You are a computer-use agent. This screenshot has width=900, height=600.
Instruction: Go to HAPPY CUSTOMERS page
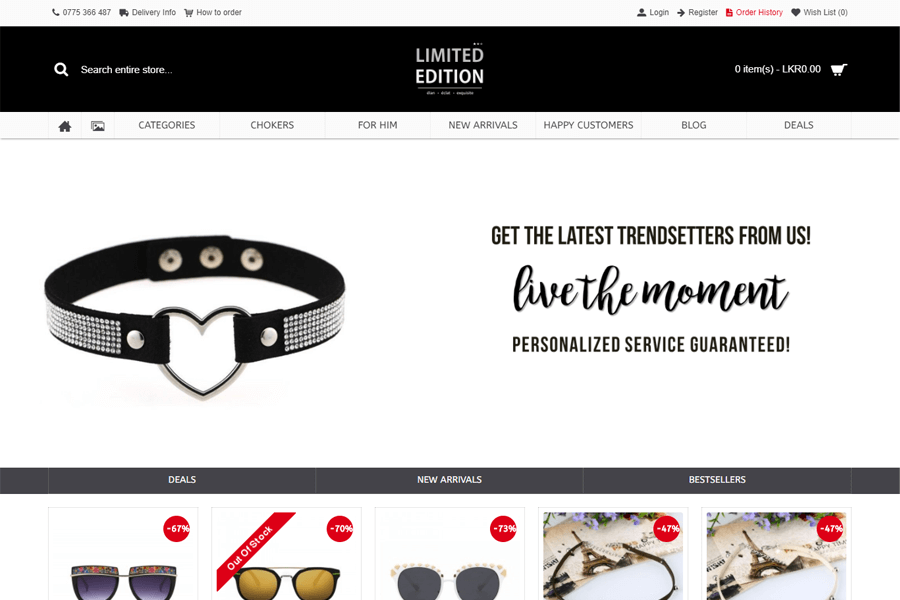588,125
